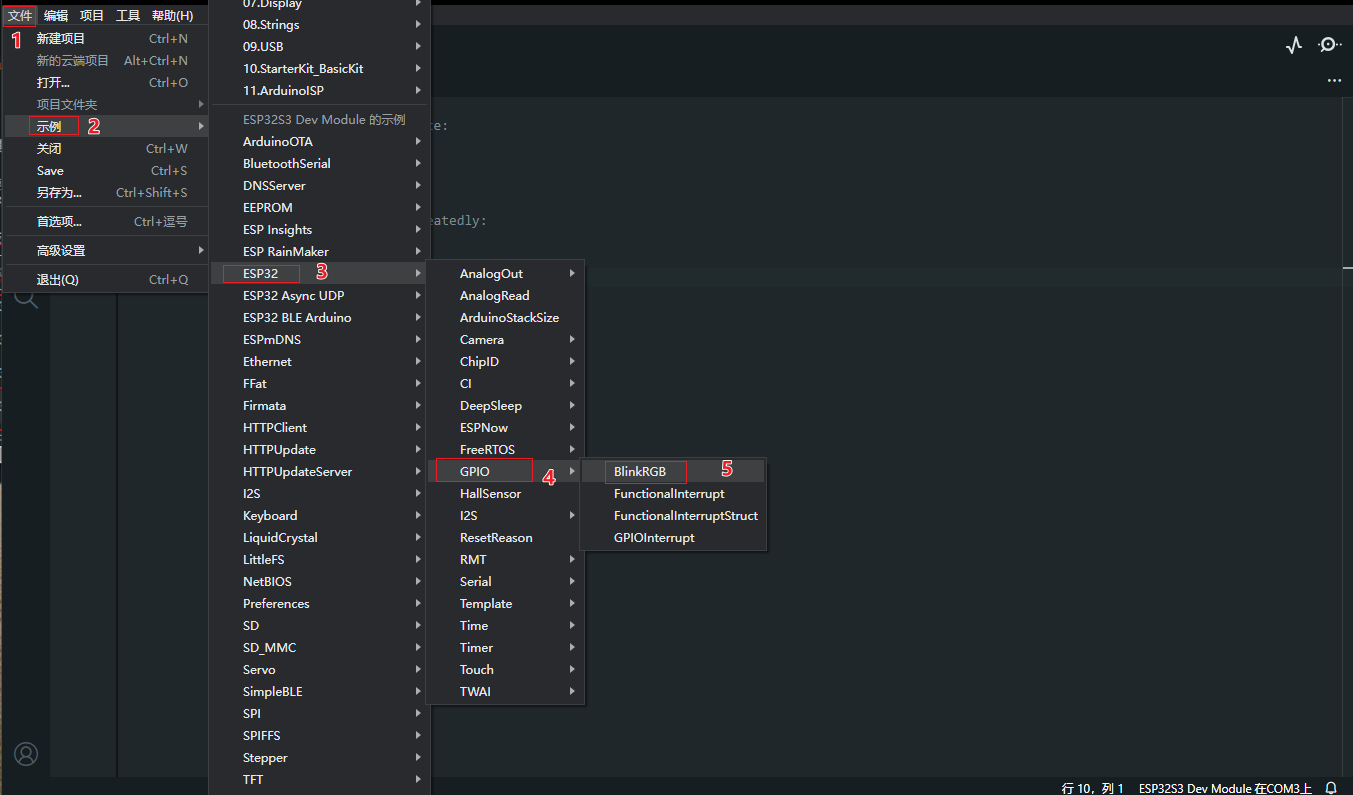Screen dimensions: 1353x795
Task: Open the ESPmDNS examples submenu
Action: click(319, 340)
